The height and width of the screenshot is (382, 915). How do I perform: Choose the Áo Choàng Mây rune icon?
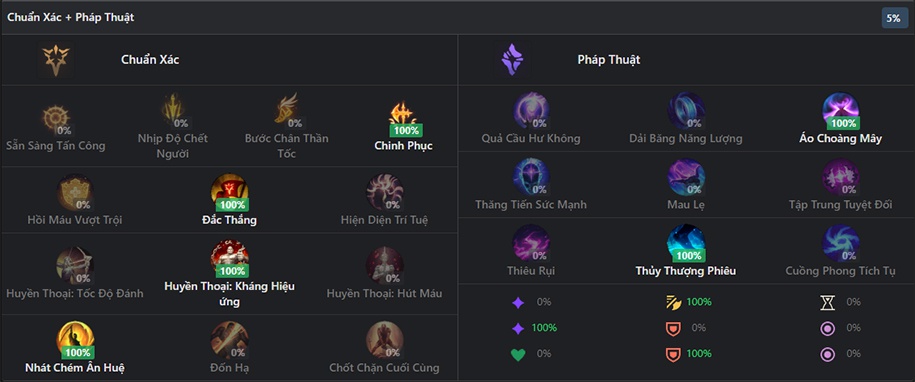tap(840, 110)
